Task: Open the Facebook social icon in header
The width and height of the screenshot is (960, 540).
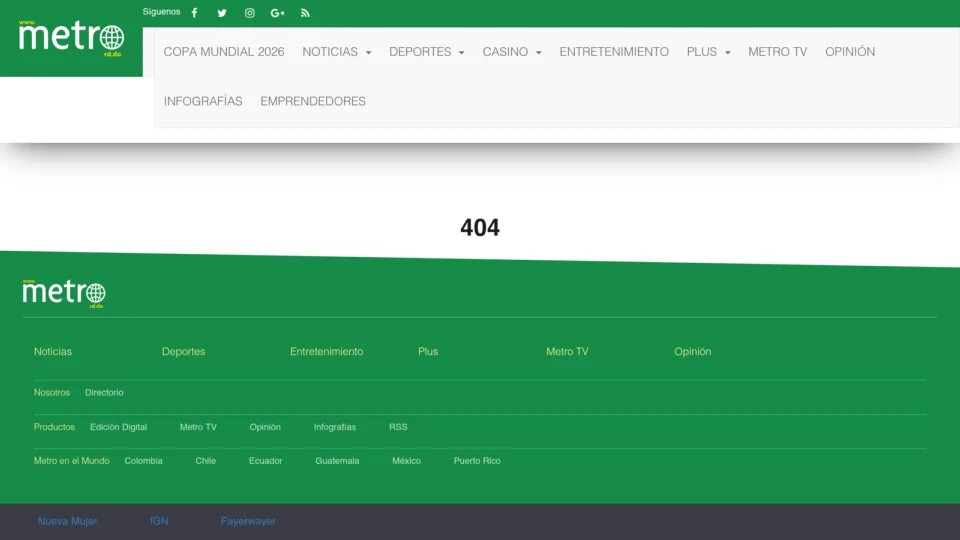Action: pyautogui.click(x=195, y=13)
